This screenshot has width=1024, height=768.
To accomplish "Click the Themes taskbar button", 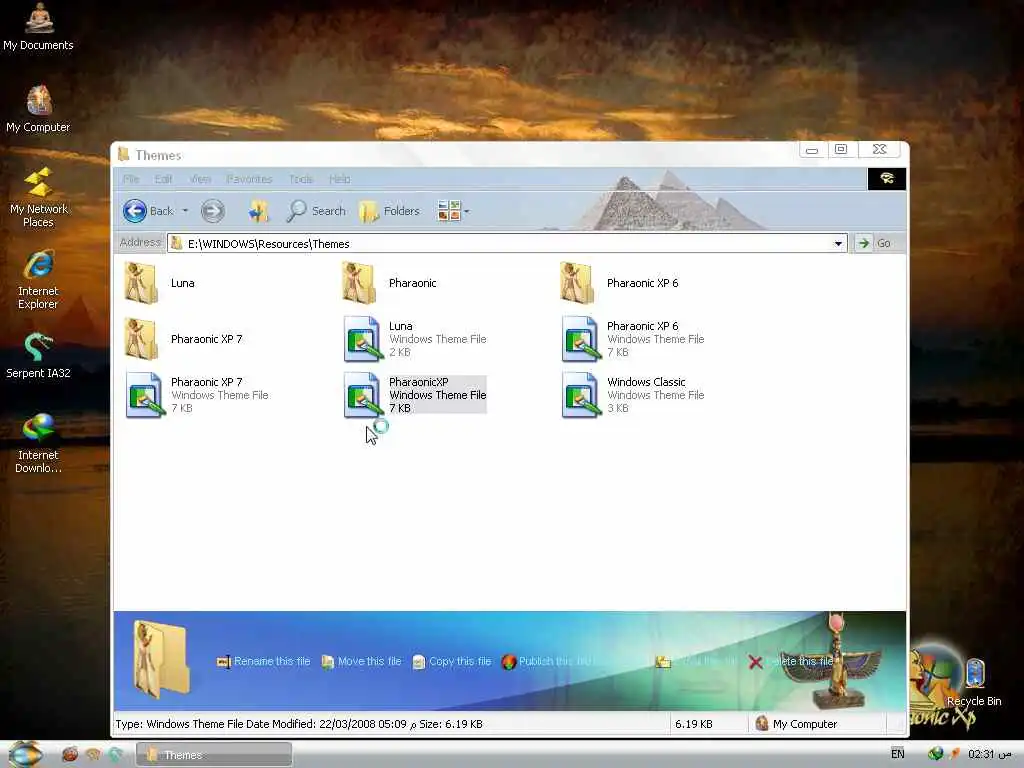I will pyautogui.click(x=214, y=755).
